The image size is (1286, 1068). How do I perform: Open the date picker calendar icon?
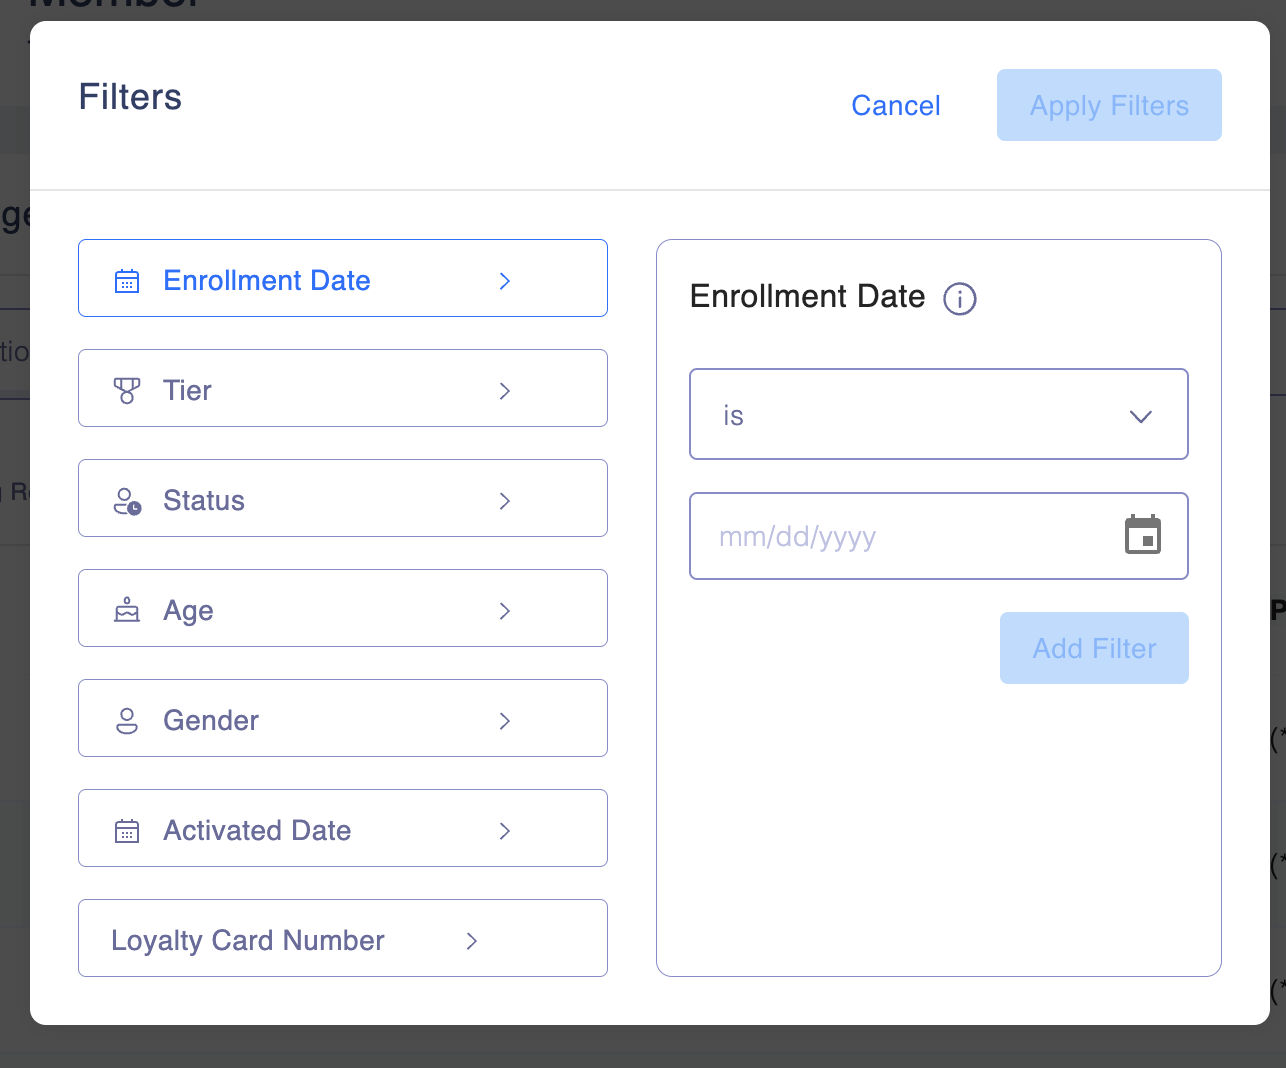[1143, 535]
